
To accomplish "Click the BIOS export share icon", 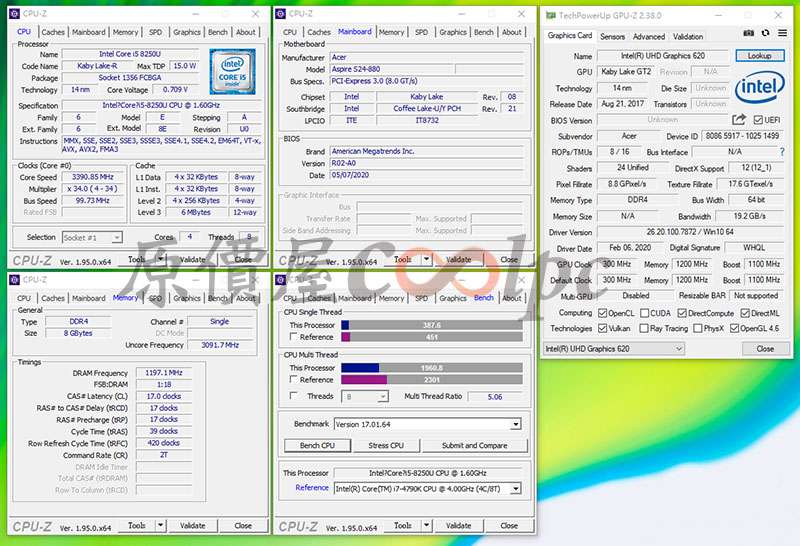I will click(x=739, y=120).
